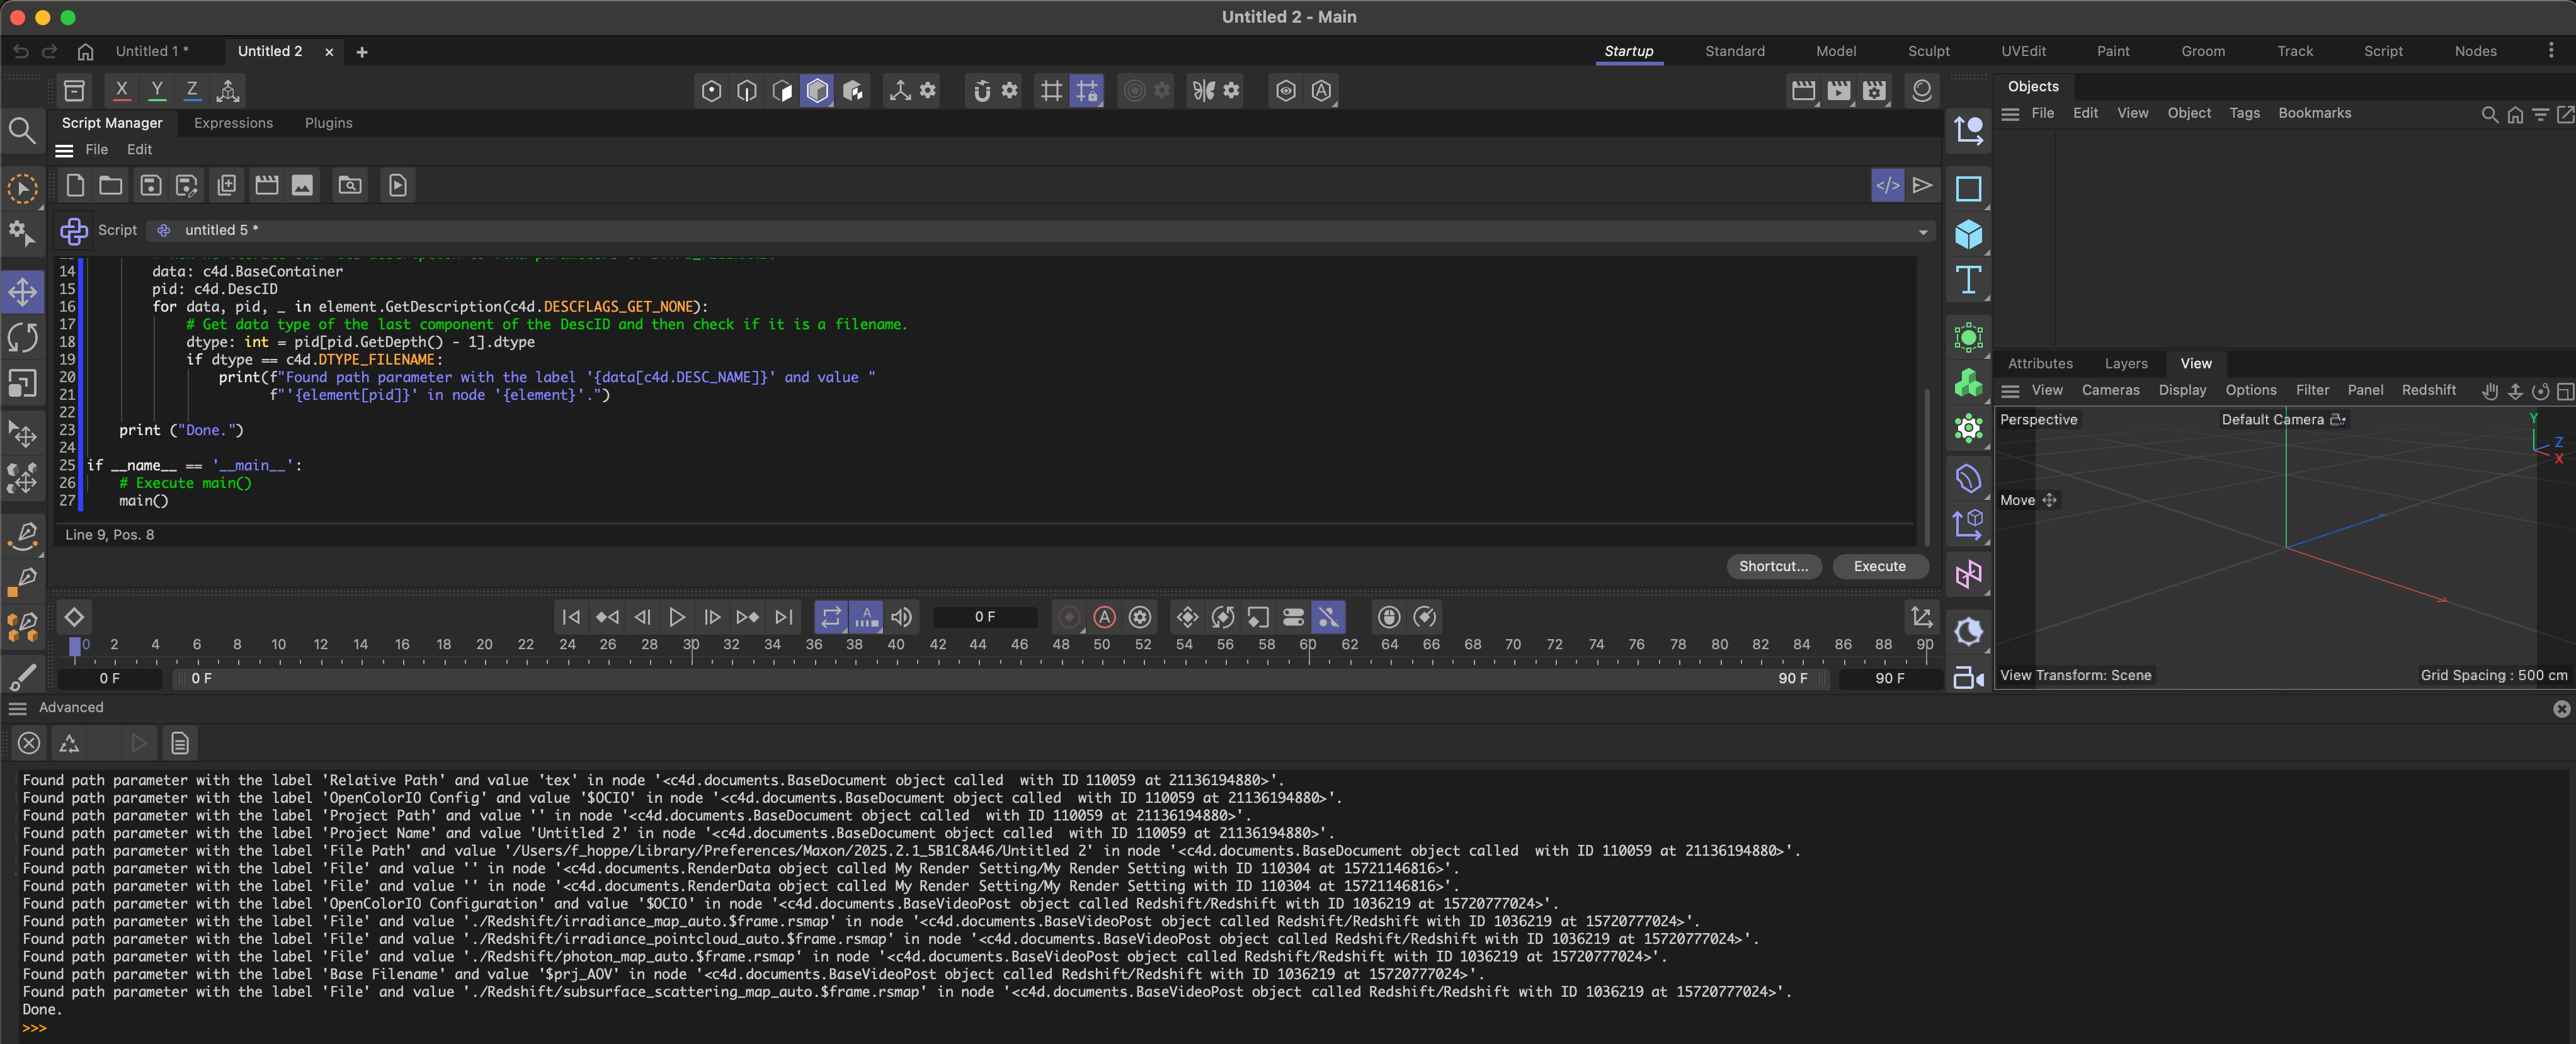Screen dimensions: 2576x1044
Task: Run the script with the Execute Script icon
Action: coord(397,185)
